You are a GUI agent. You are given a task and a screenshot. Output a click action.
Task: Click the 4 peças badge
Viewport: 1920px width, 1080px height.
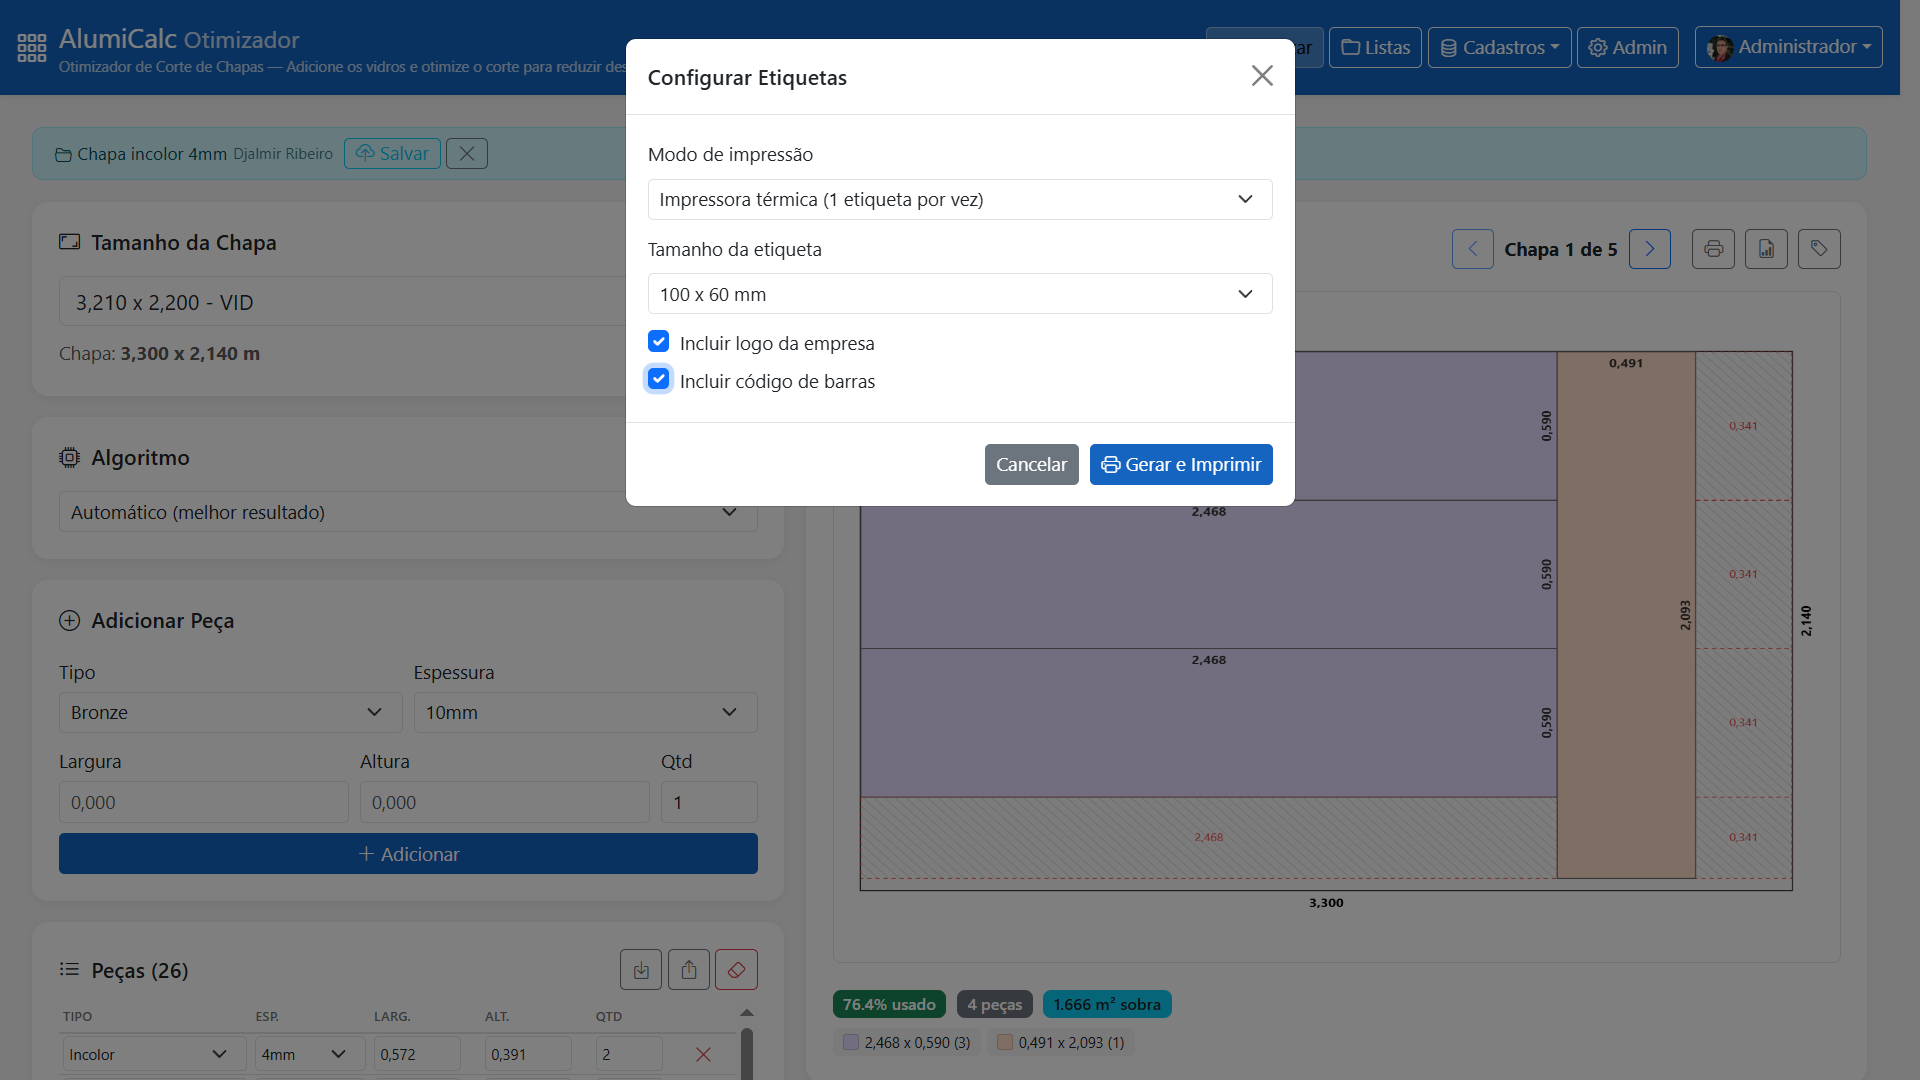[x=994, y=1004]
